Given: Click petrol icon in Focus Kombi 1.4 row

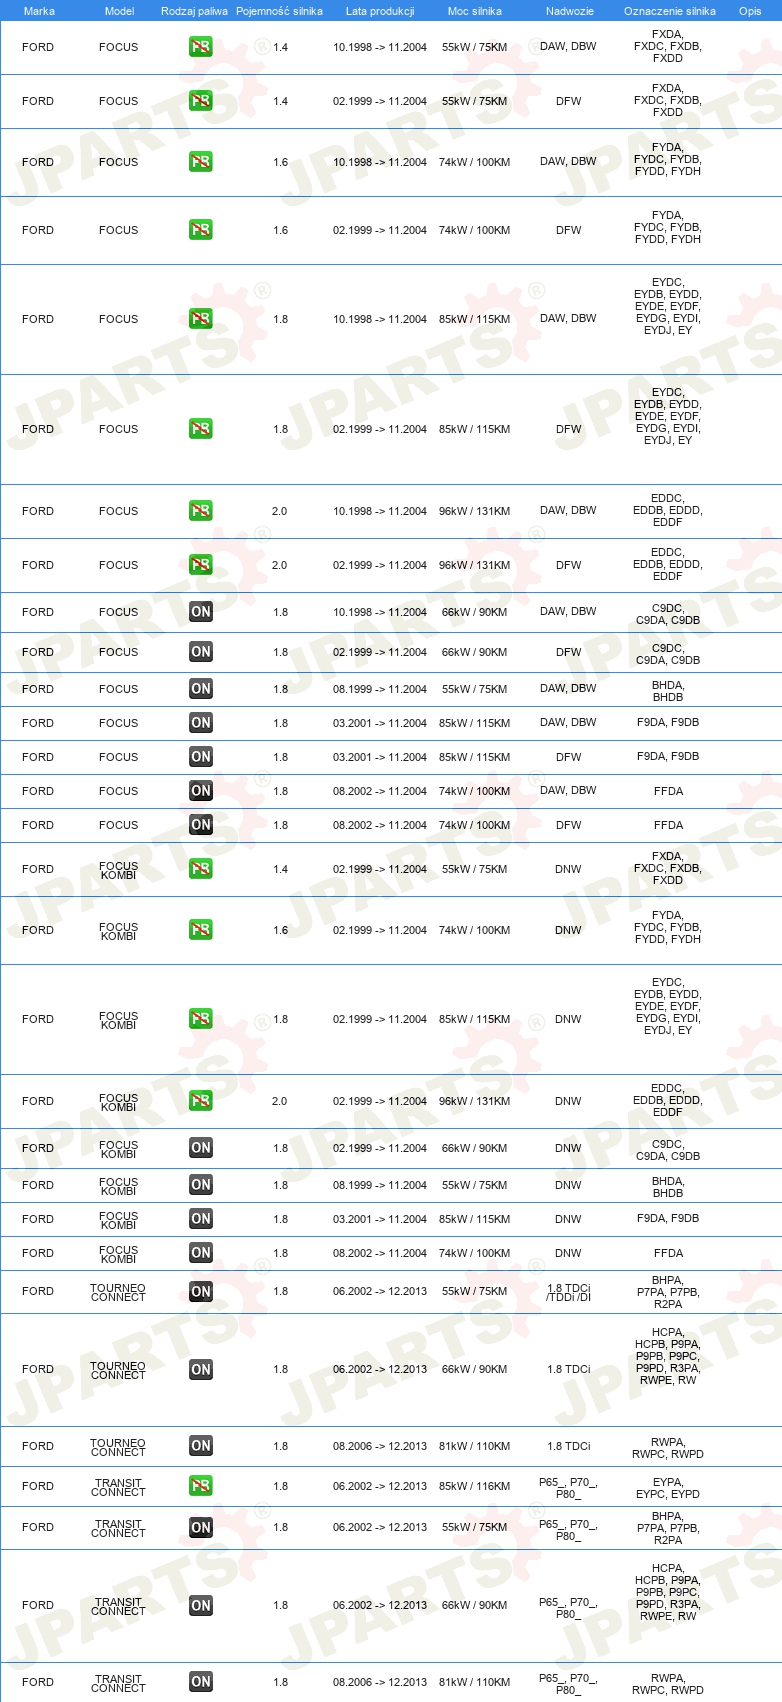Looking at the screenshot, I should point(200,869).
